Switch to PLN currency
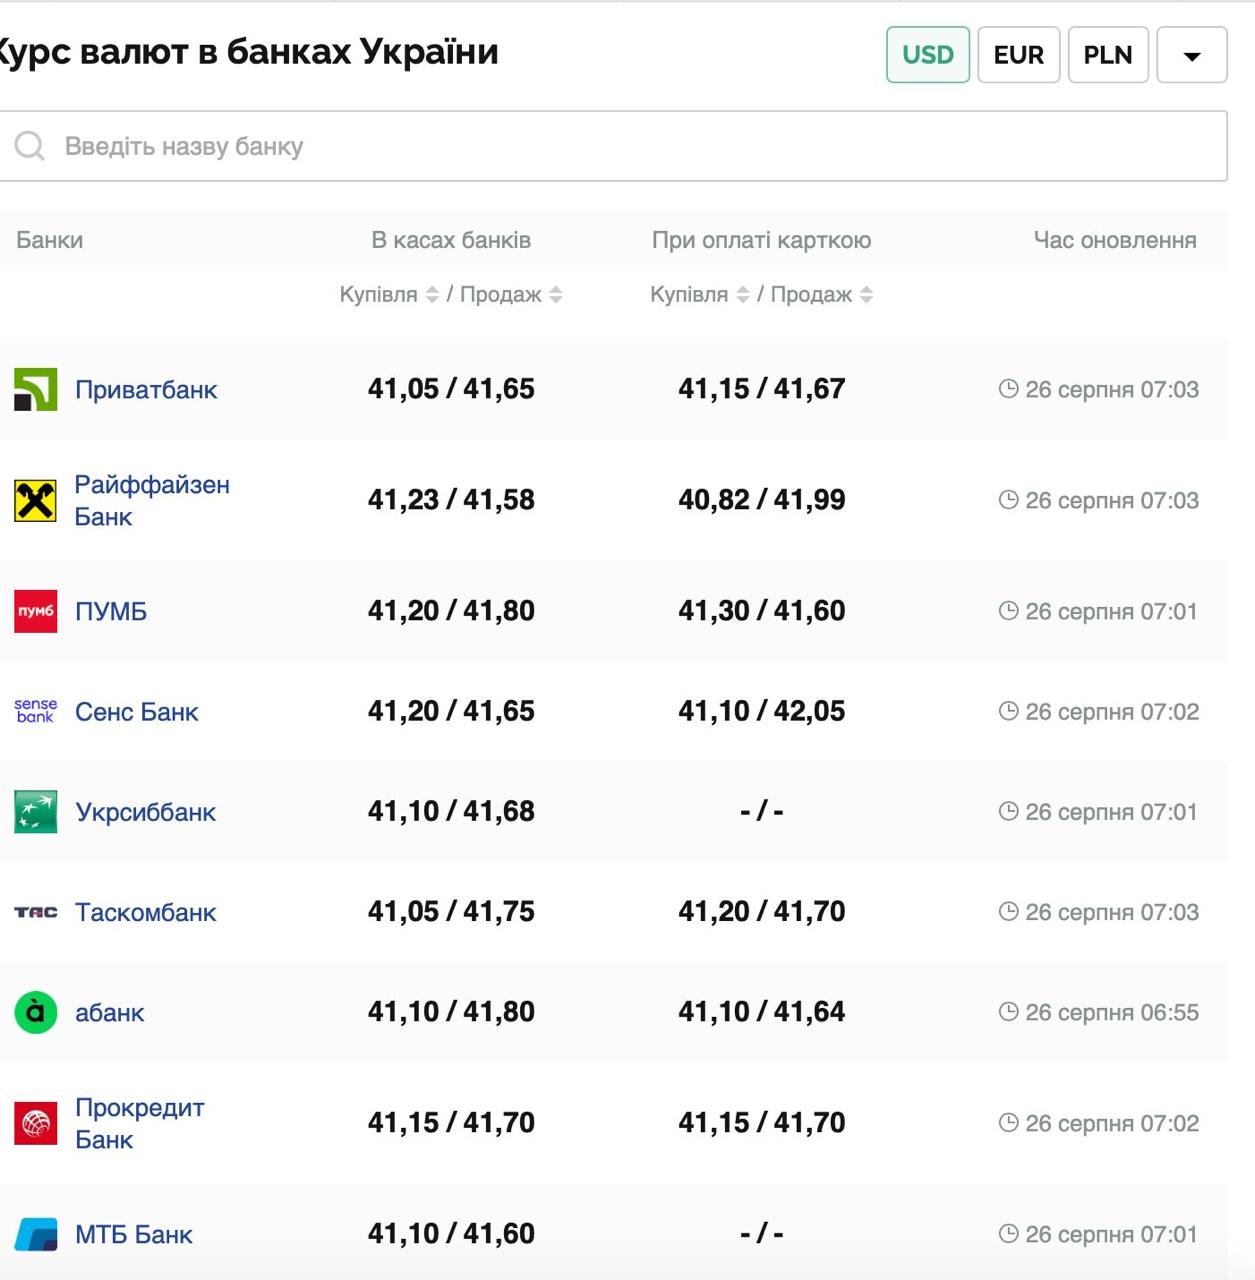This screenshot has width=1255, height=1280. (x=1107, y=55)
